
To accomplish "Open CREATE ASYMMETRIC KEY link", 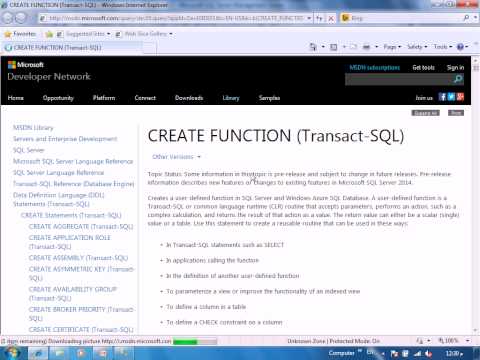I will 81,273.
